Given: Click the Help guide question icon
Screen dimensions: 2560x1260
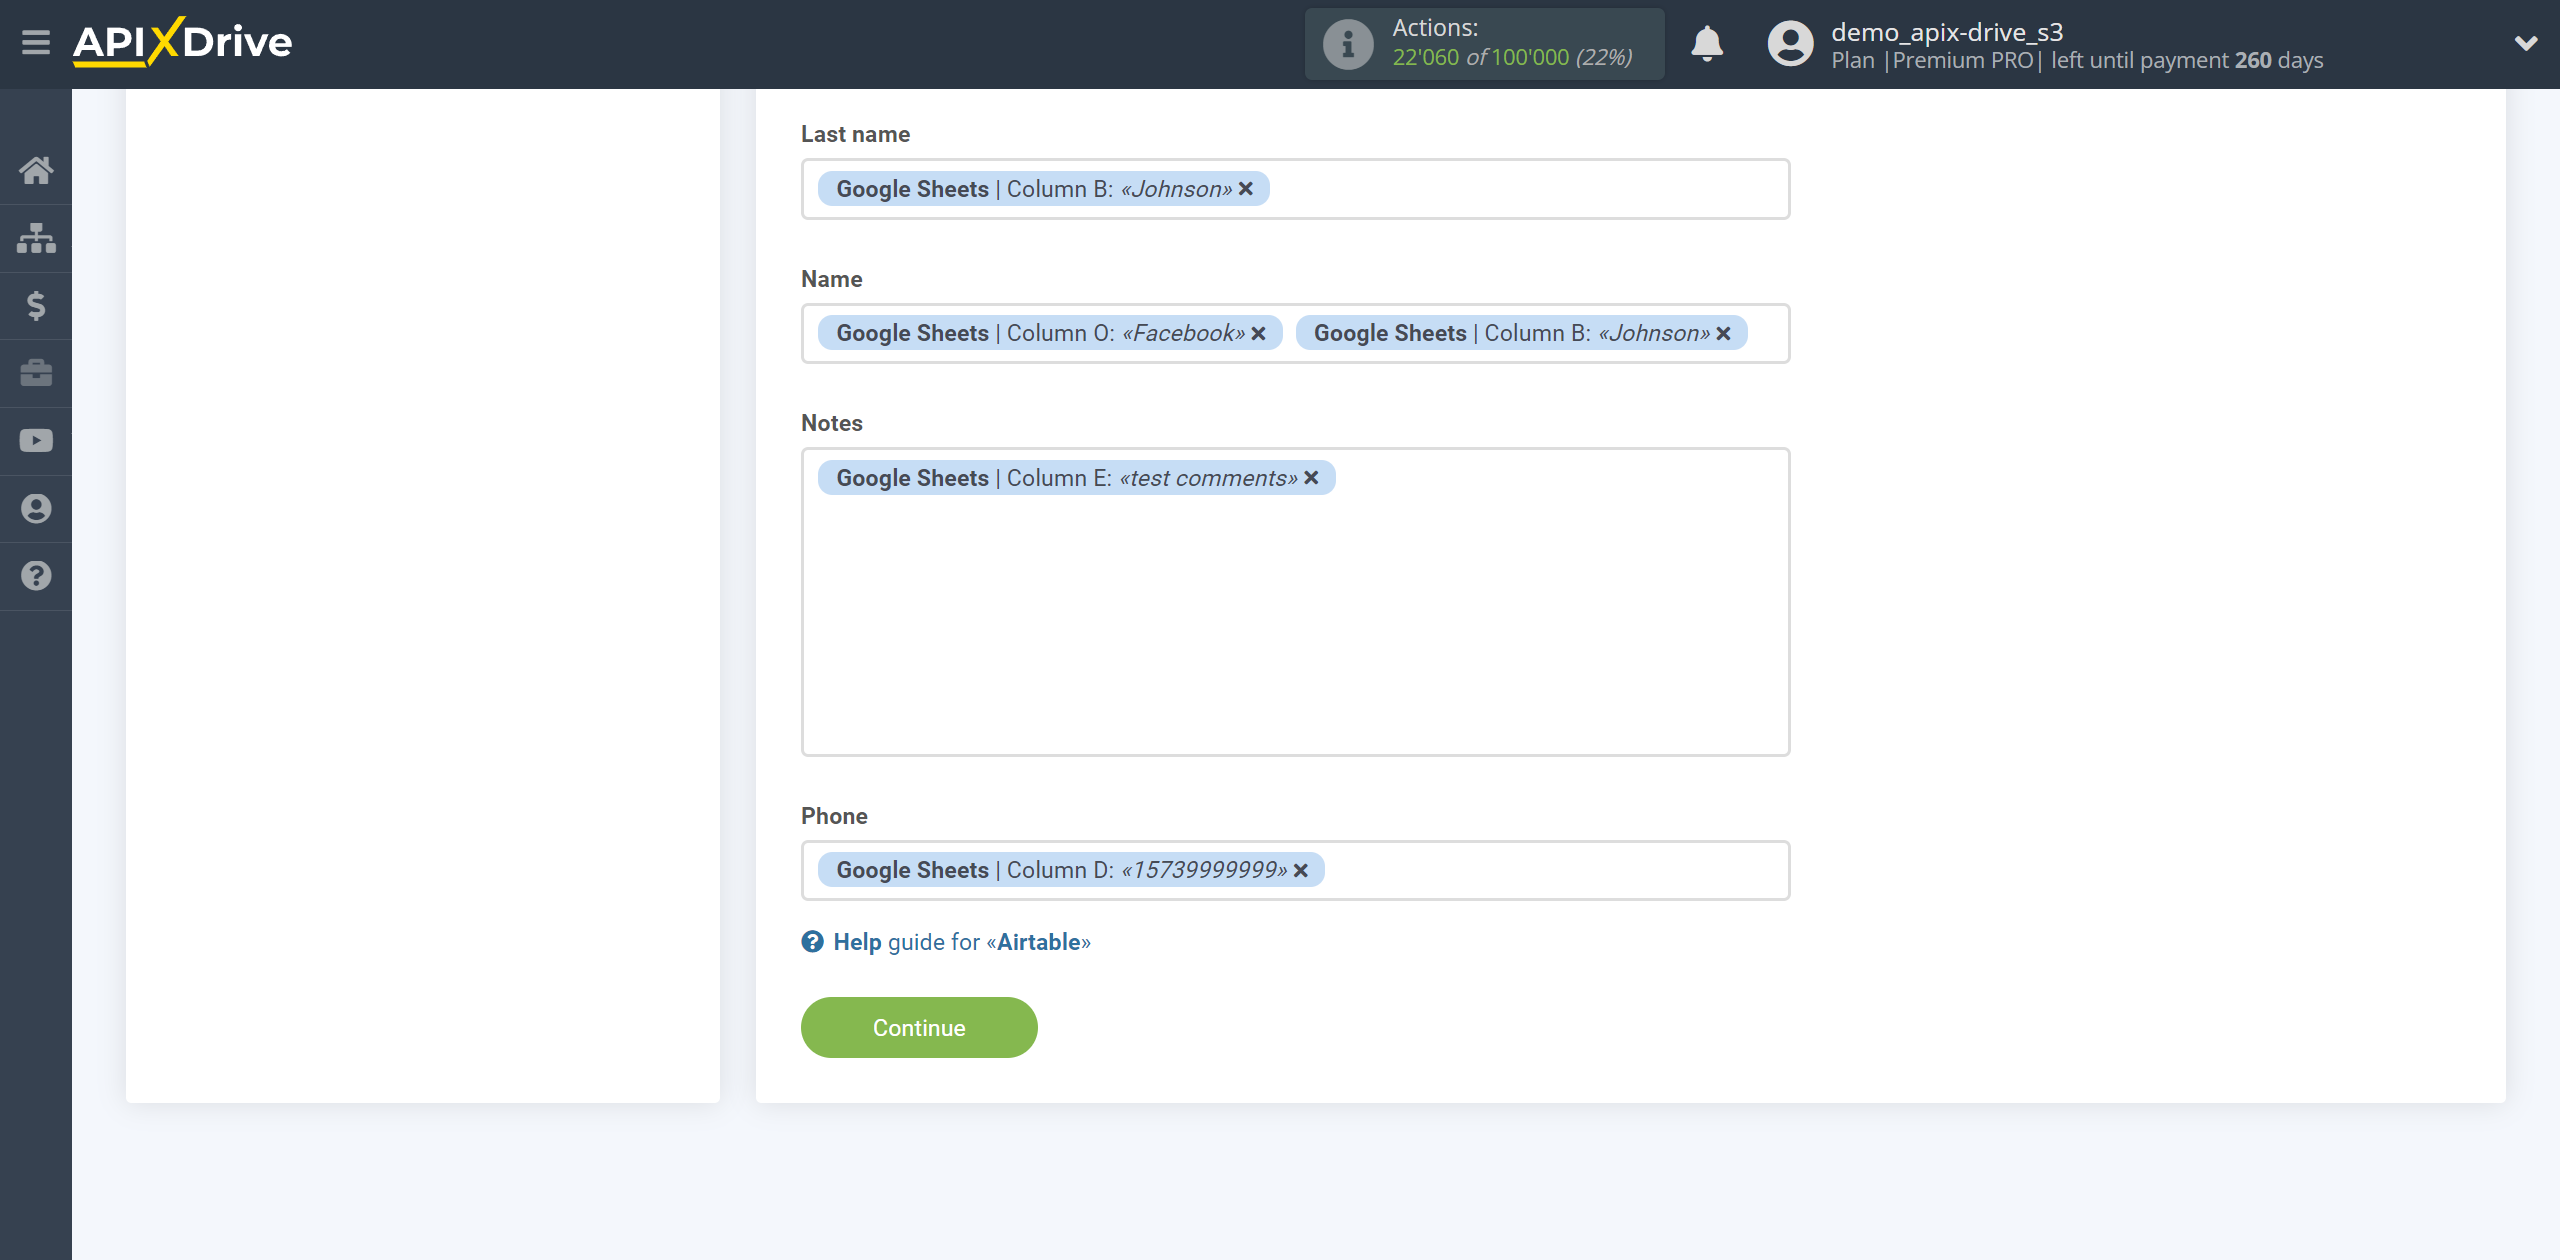Looking at the screenshot, I should (x=812, y=942).
